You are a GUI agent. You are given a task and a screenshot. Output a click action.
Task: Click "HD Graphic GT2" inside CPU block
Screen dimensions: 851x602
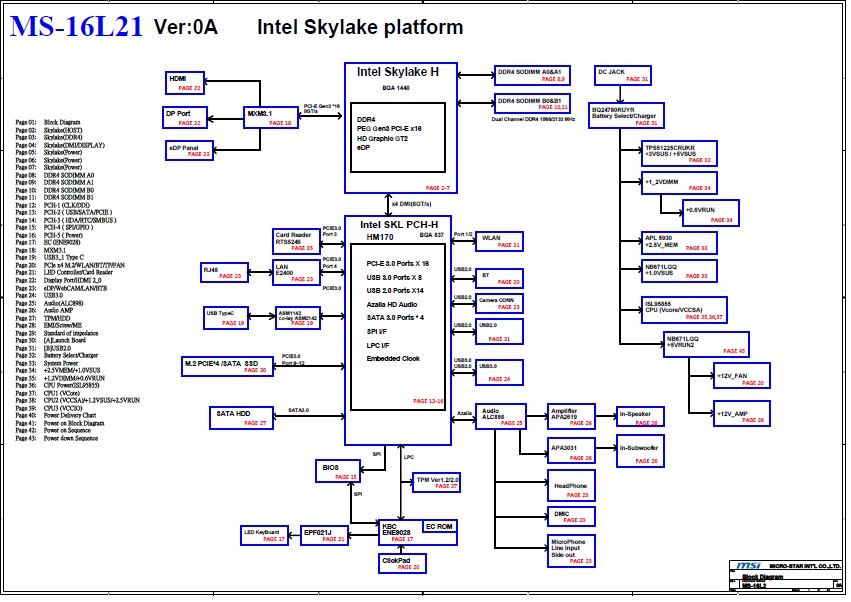click(382, 138)
